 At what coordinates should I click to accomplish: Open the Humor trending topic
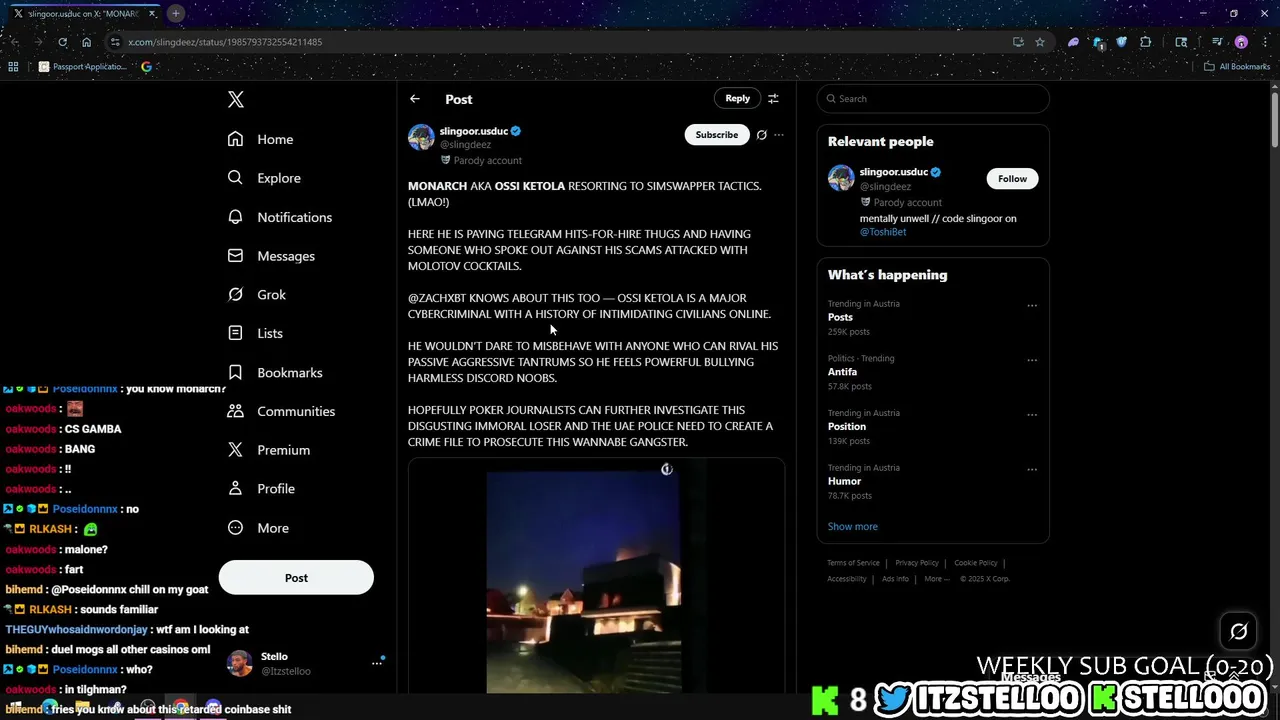click(x=844, y=481)
